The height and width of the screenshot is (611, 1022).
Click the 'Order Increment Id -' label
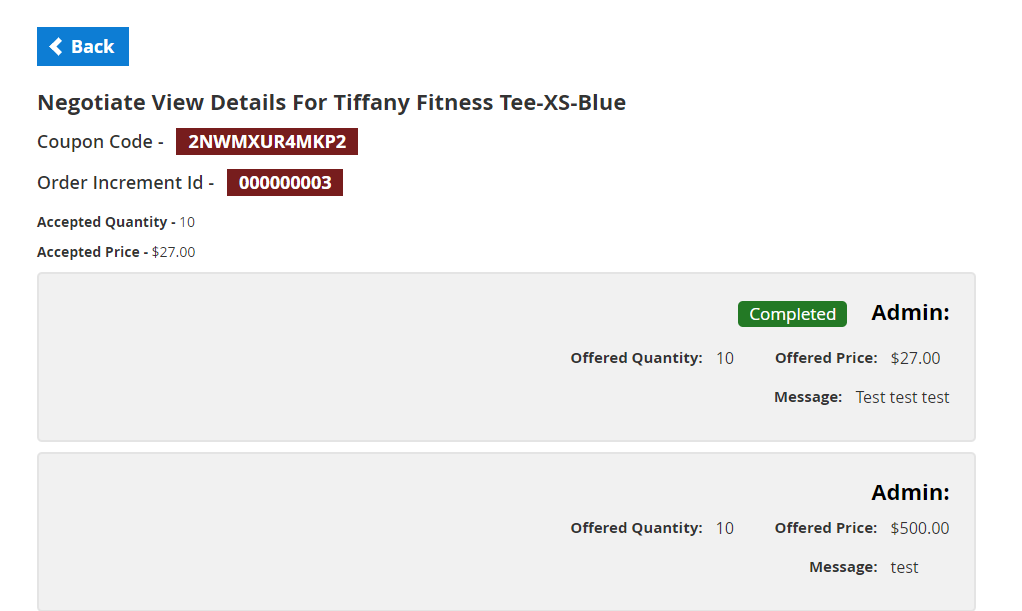[125, 183]
